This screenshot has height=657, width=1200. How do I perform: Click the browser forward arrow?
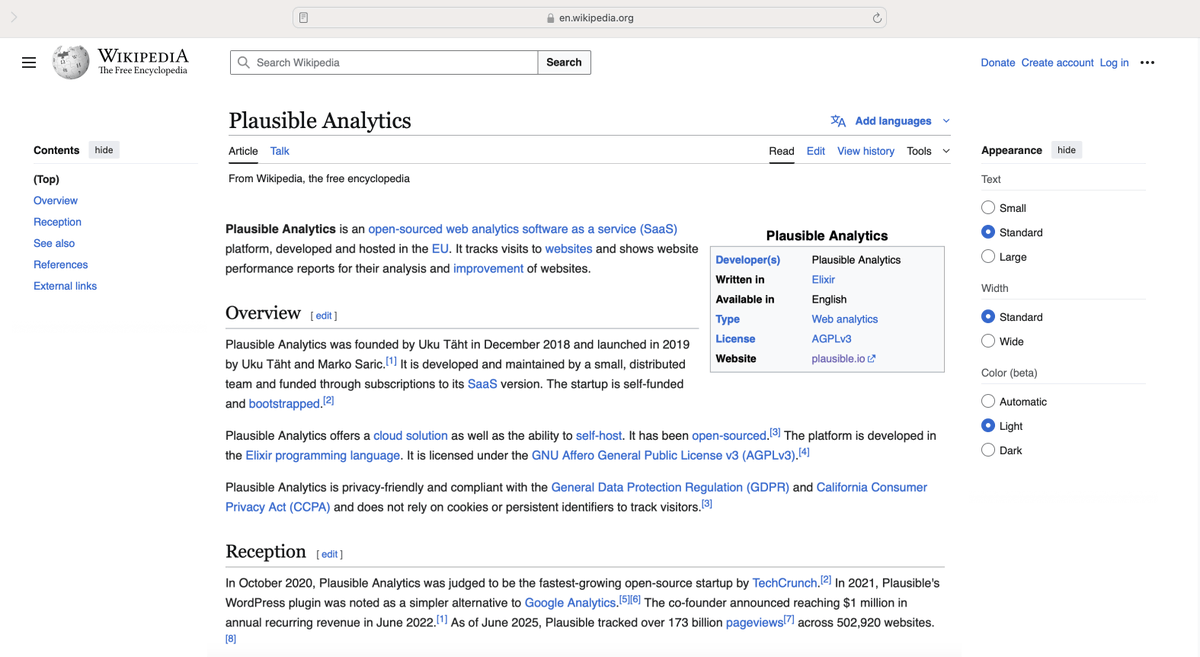14,17
